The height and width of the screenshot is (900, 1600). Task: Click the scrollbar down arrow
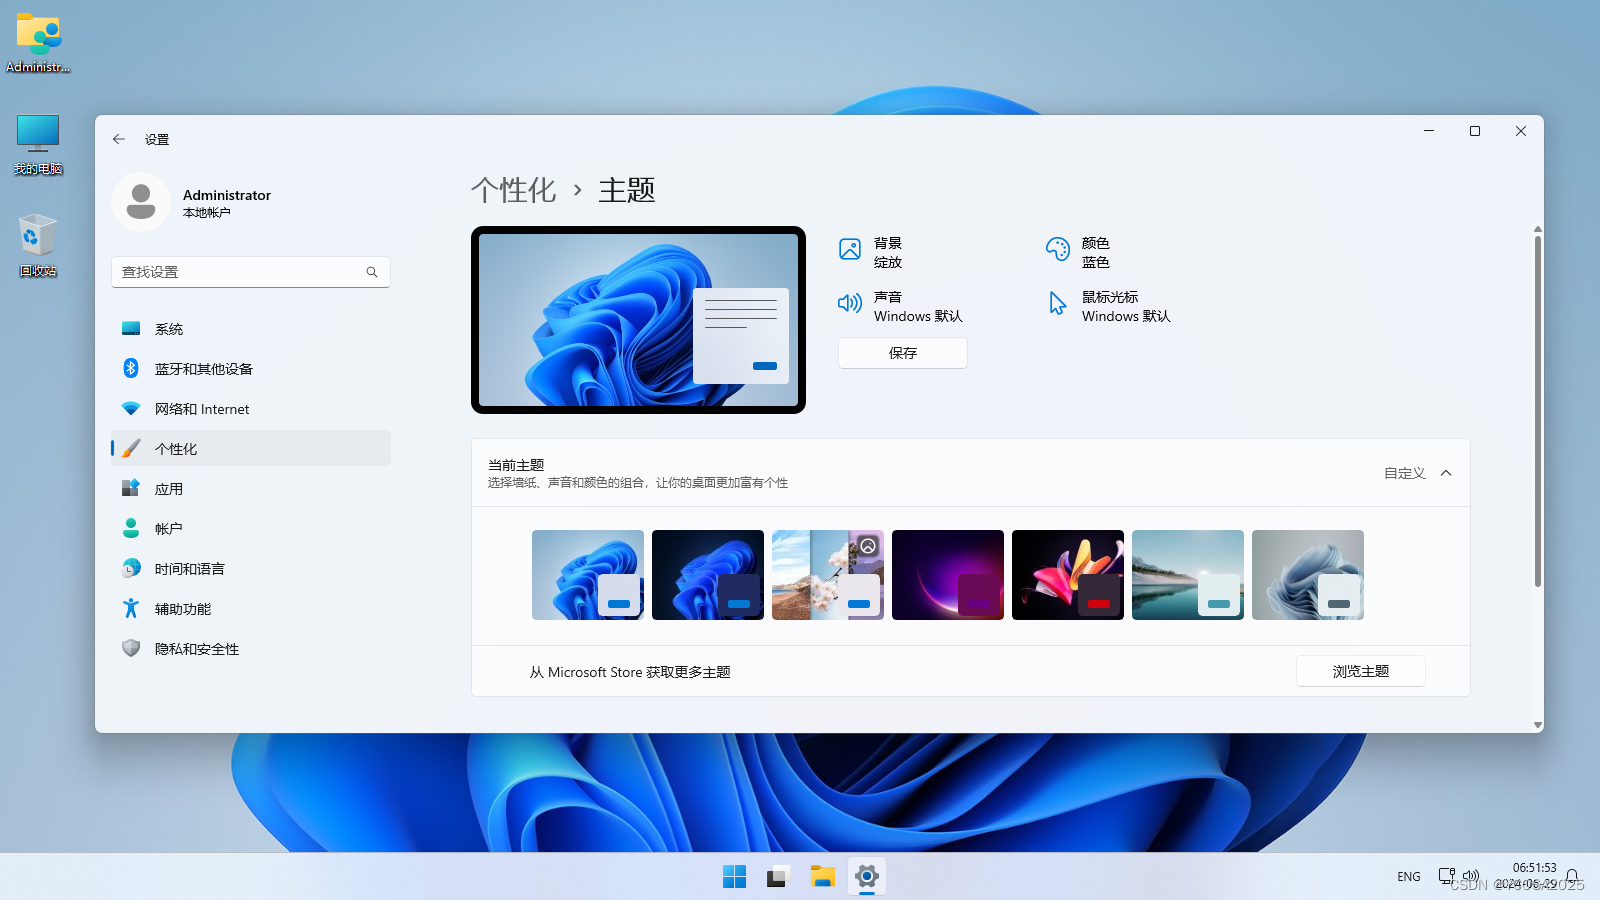click(x=1538, y=725)
